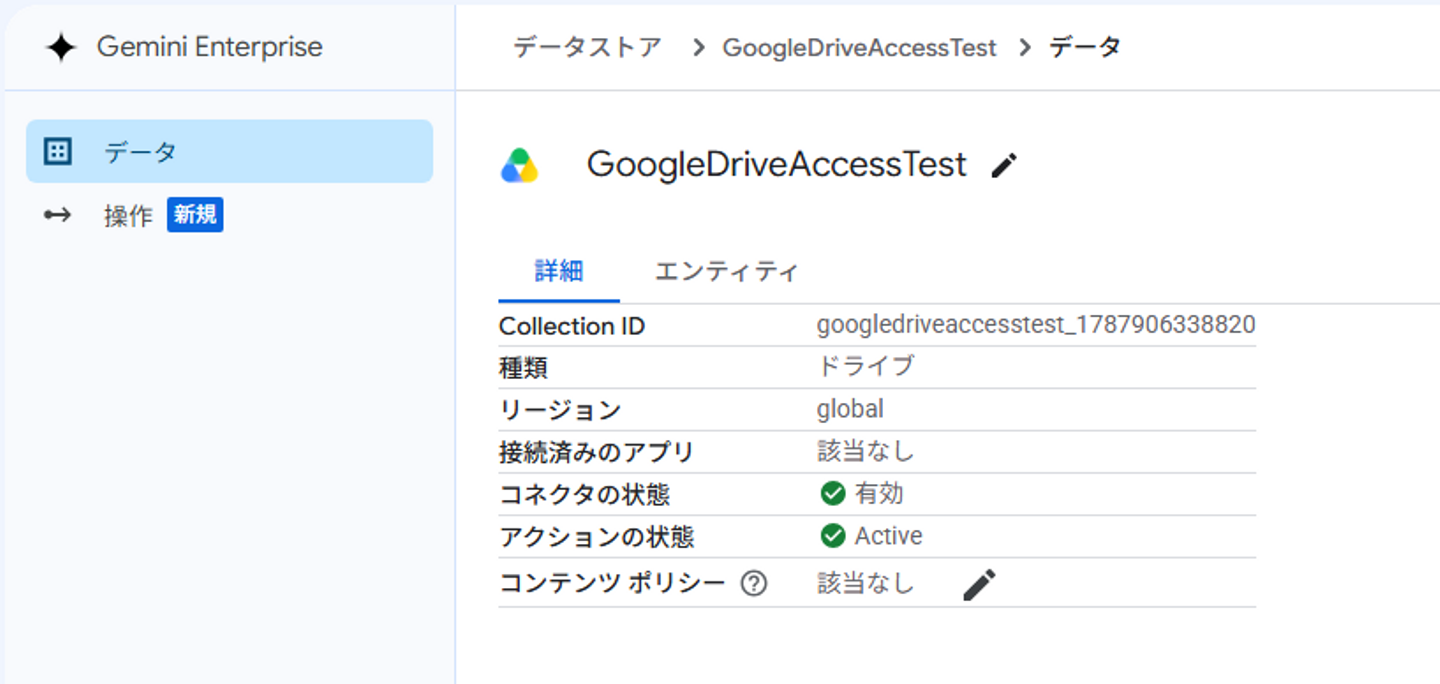Click the 操作 arrow icon in sidebar
This screenshot has width=1440, height=684.
pyautogui.click(x=58, y=215)
